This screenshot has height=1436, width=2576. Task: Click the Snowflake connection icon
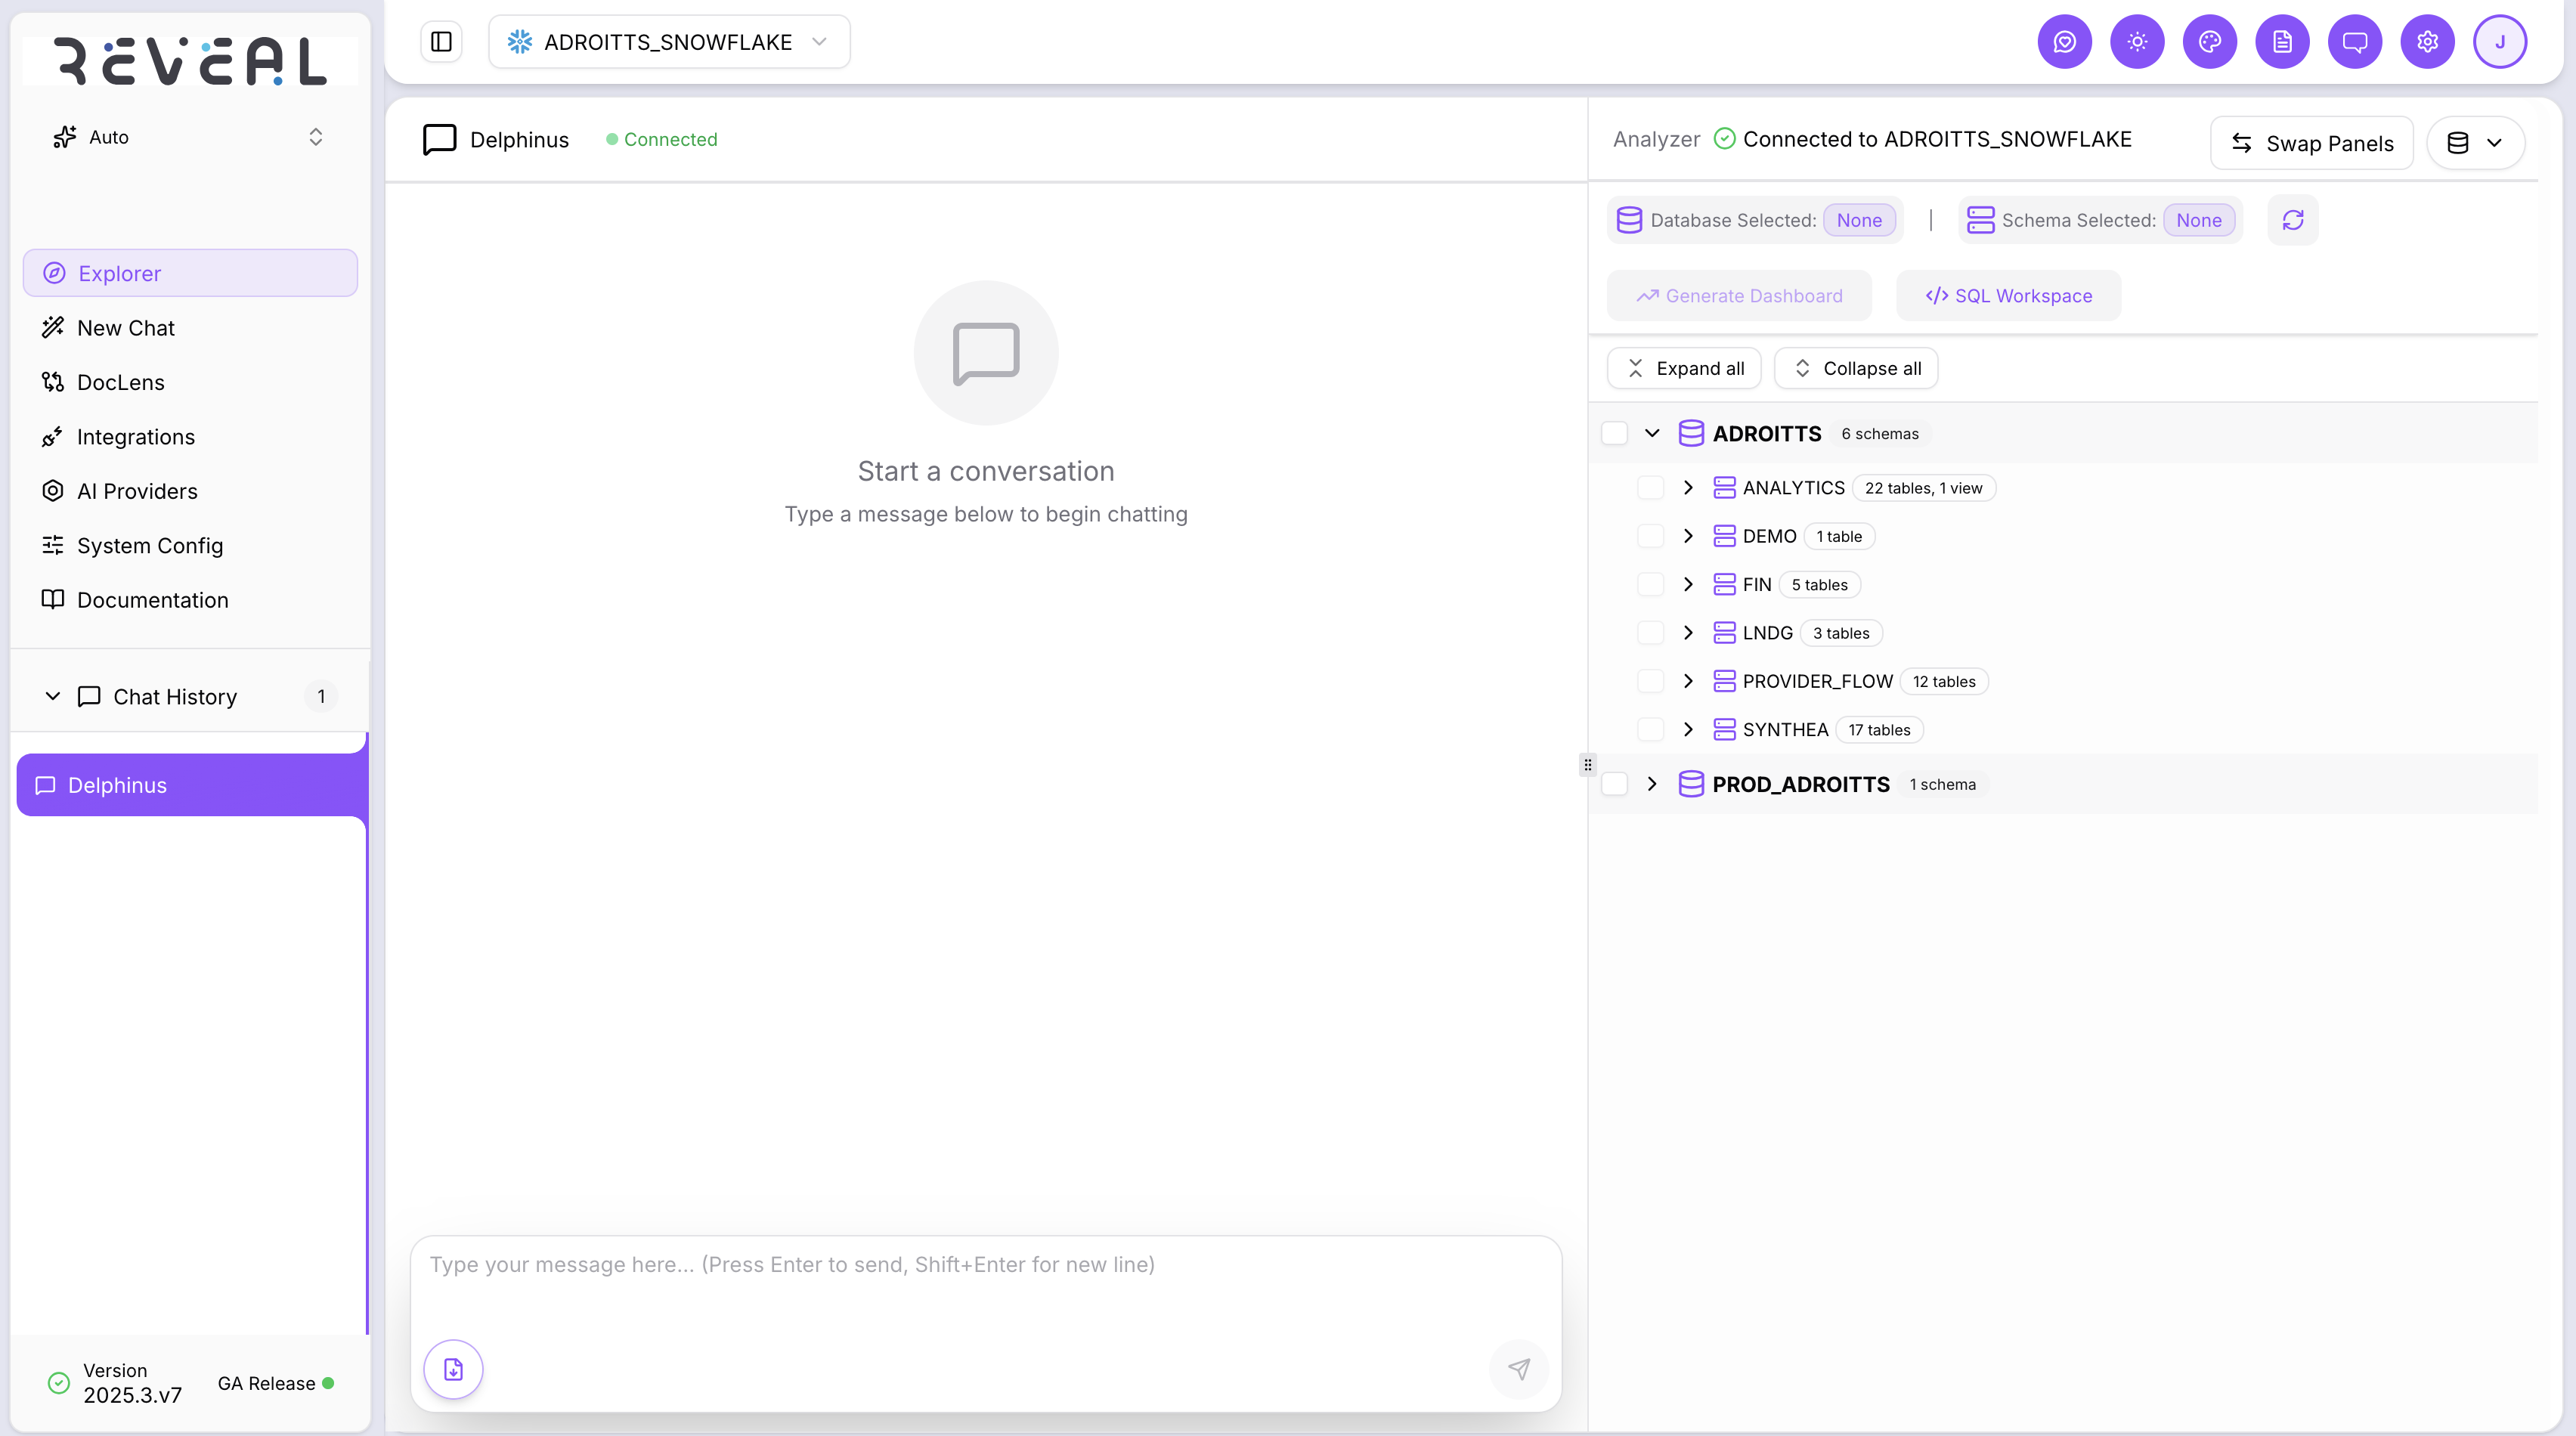[519, 41]
